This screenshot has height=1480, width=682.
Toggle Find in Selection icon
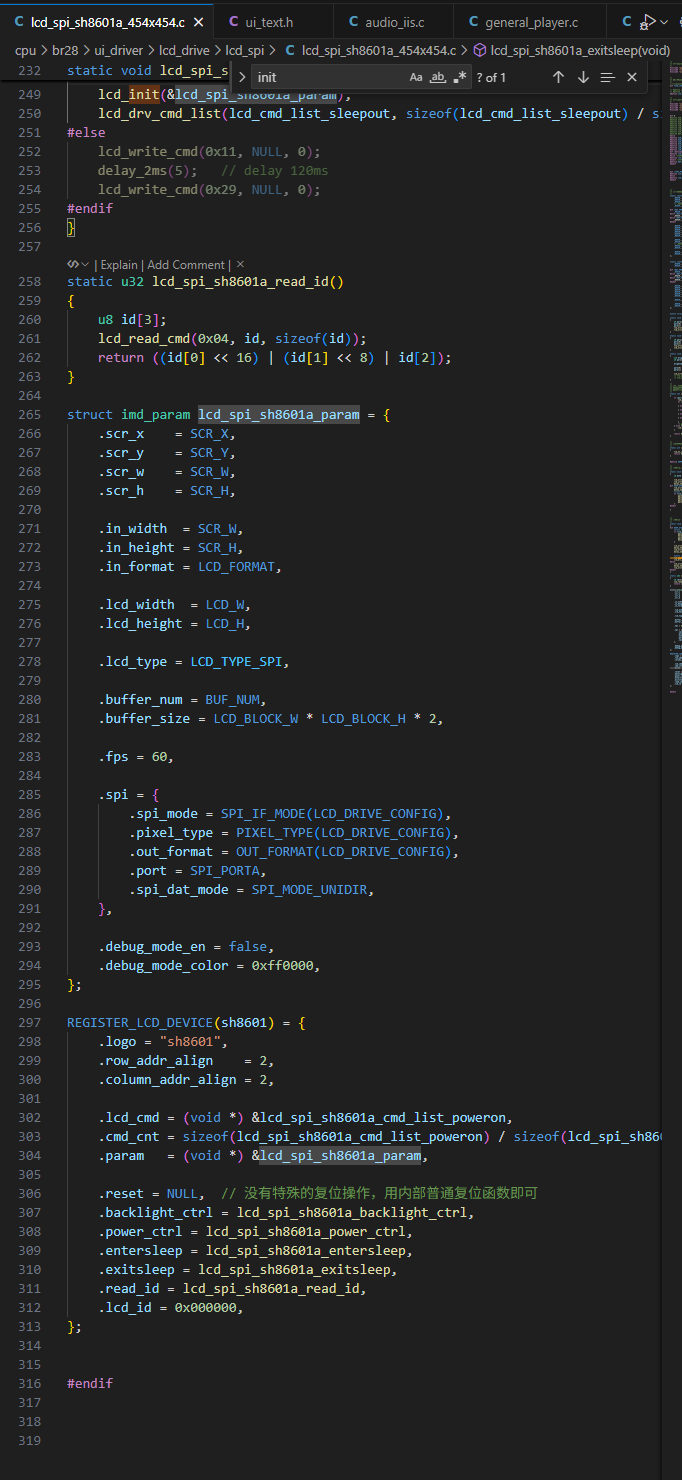point(607,77)
